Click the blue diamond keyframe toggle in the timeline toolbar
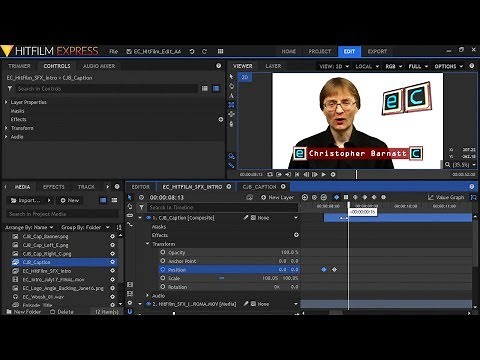The image size is (480, 360). tap(336, 197)
